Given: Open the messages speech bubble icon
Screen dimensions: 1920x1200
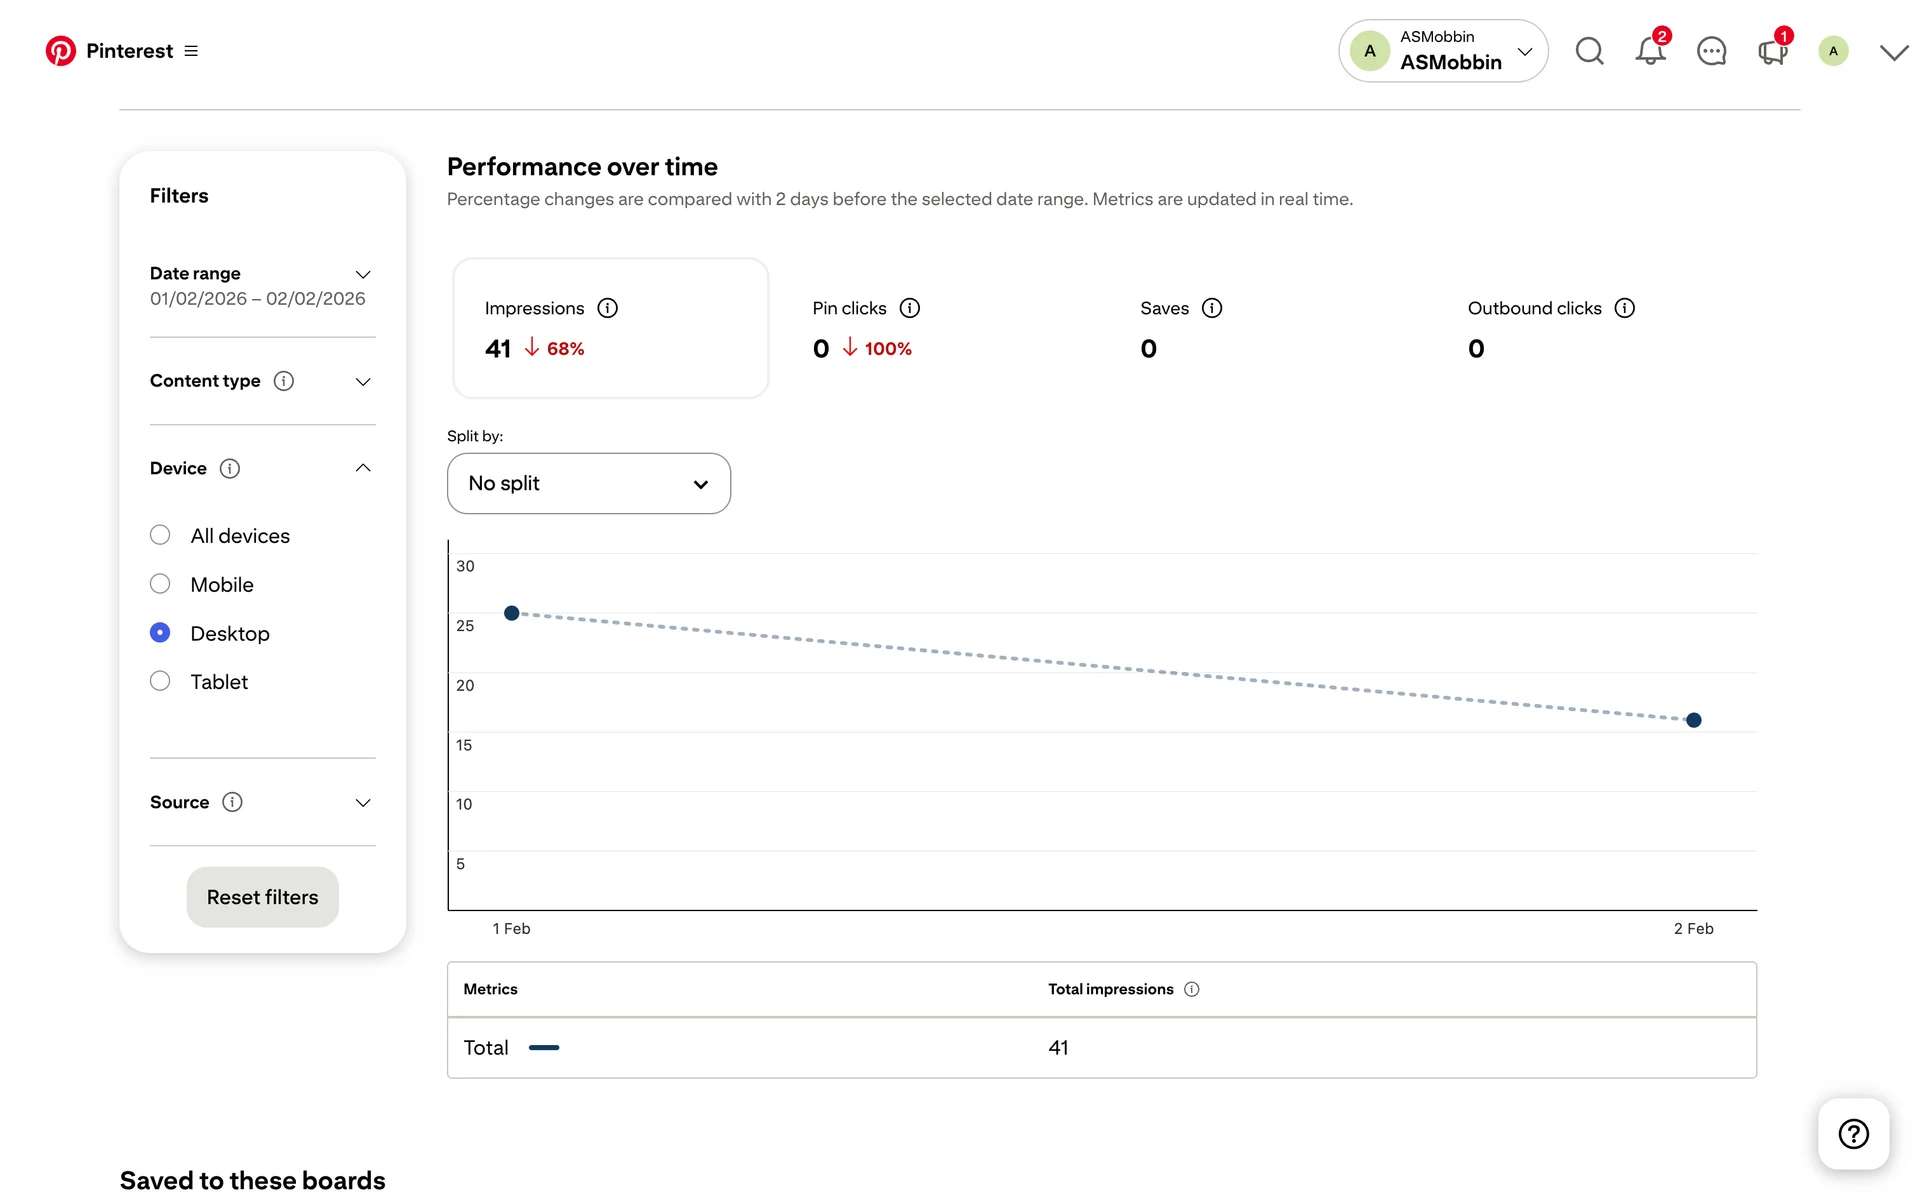Looking at the screenshot, I should click(x=1711, y=51).
